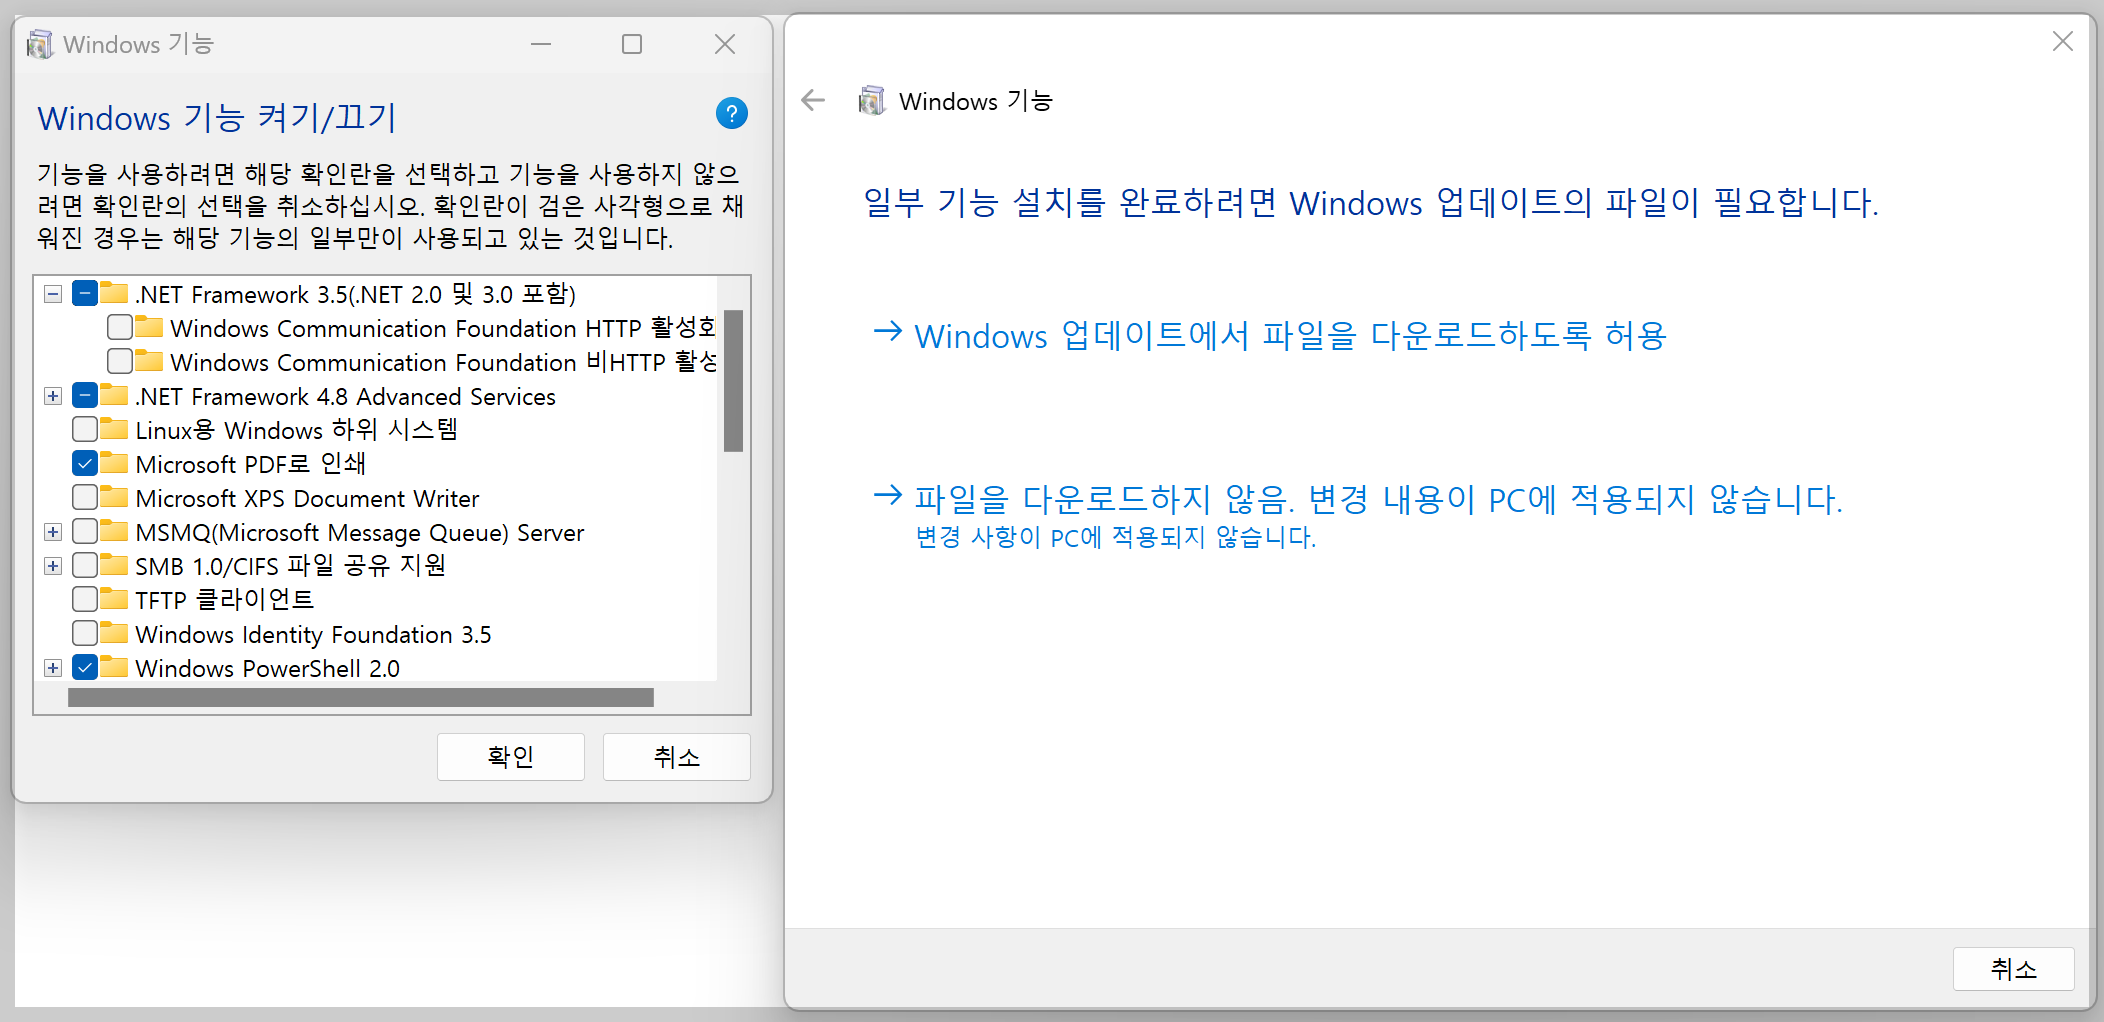Check Windows Communication Foundation HTTP 활성화 box
The width and height of the screenshot is (2104, 1022).
120,328
